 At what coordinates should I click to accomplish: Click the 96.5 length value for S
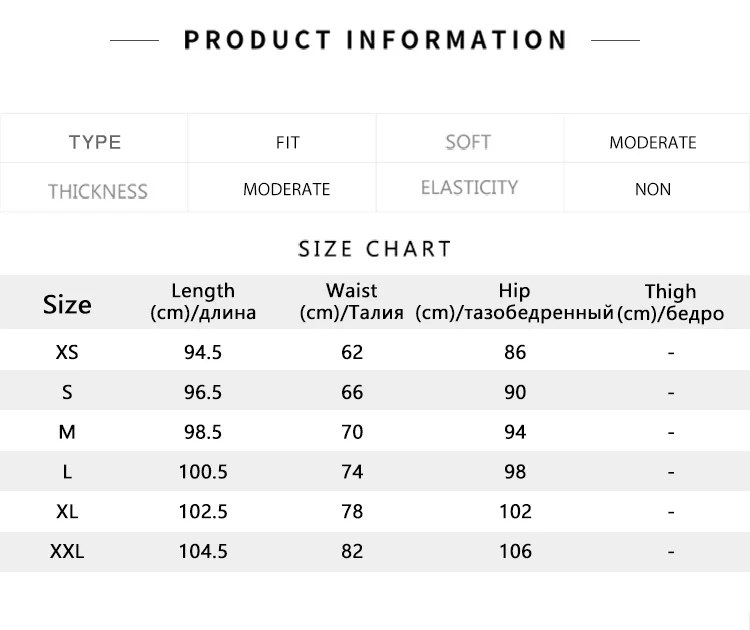[203, 392]
